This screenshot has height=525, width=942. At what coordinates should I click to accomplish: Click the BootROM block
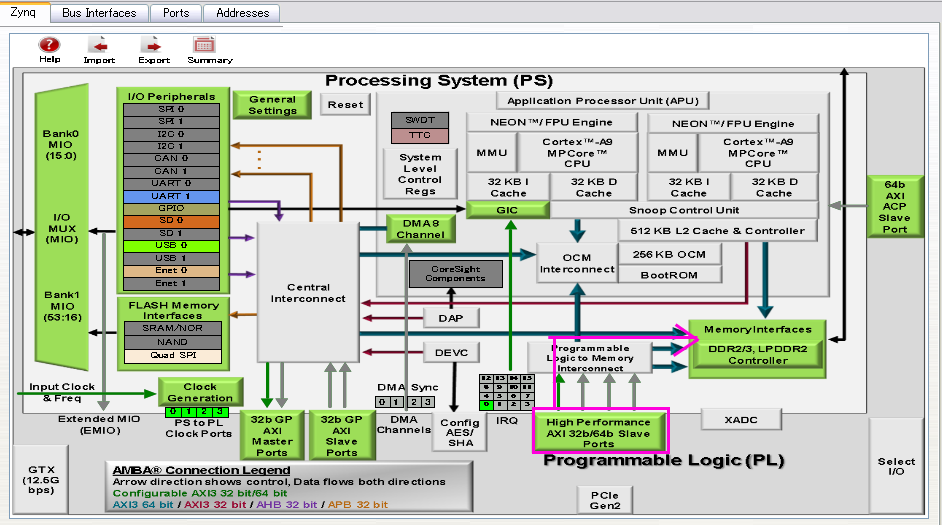pos(669,275)
